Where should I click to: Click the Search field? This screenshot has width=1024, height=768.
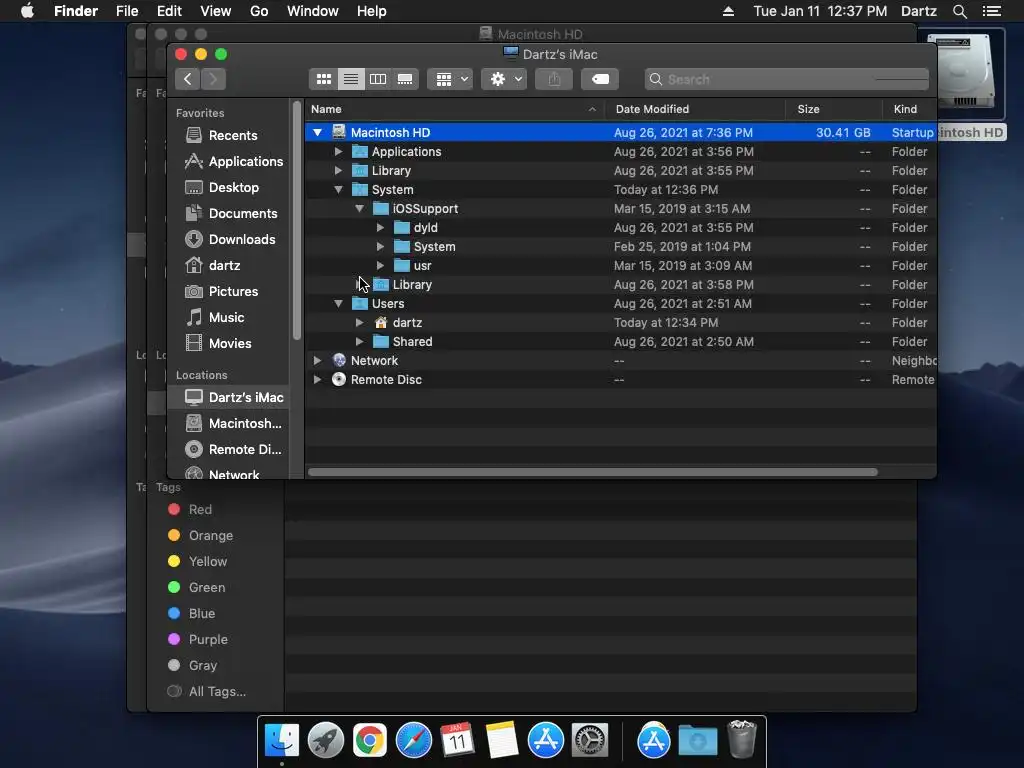pos(786,79)
